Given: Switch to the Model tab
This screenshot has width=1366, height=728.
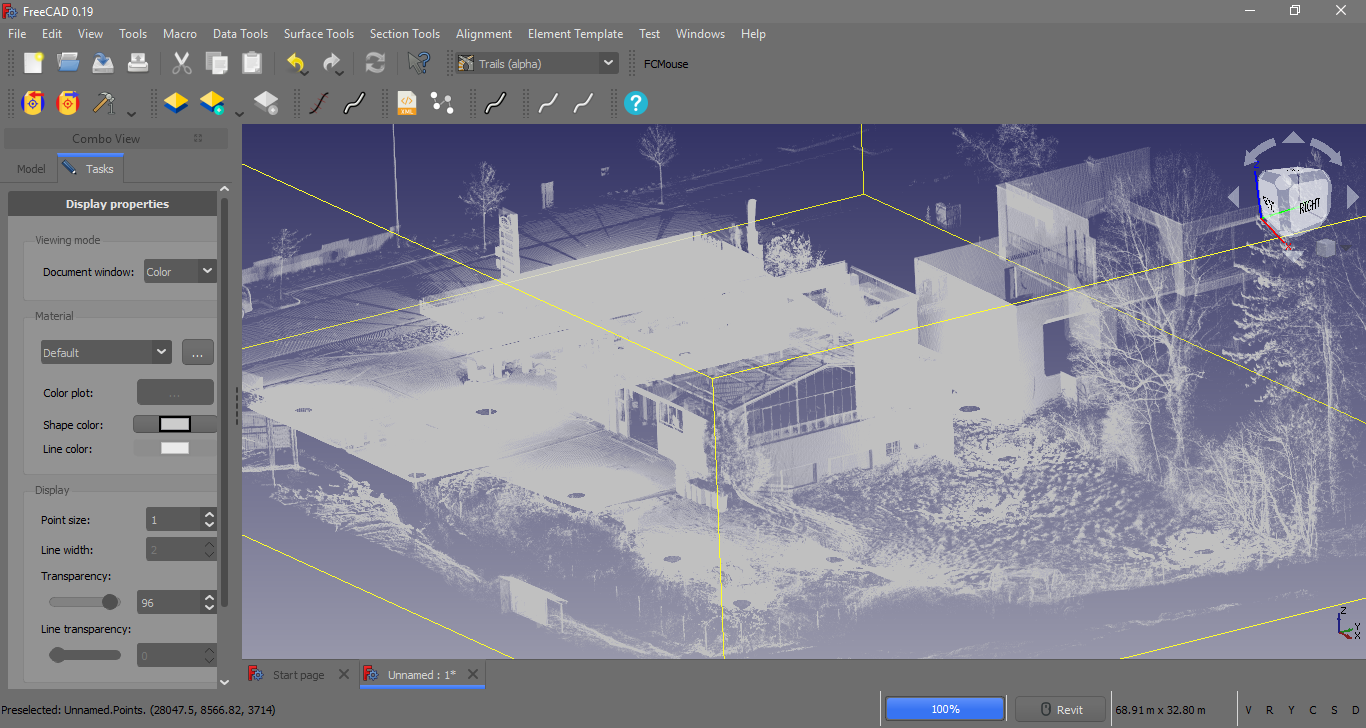Looking at the screenshot, I should [x=31, y=169].
